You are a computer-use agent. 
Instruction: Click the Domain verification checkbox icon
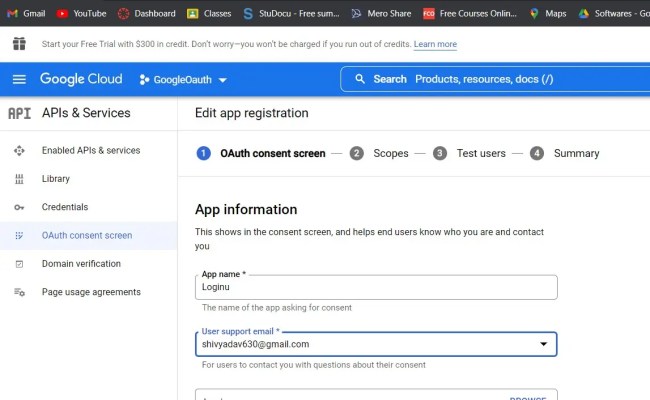pyautogui.click(x=19, y=264)
